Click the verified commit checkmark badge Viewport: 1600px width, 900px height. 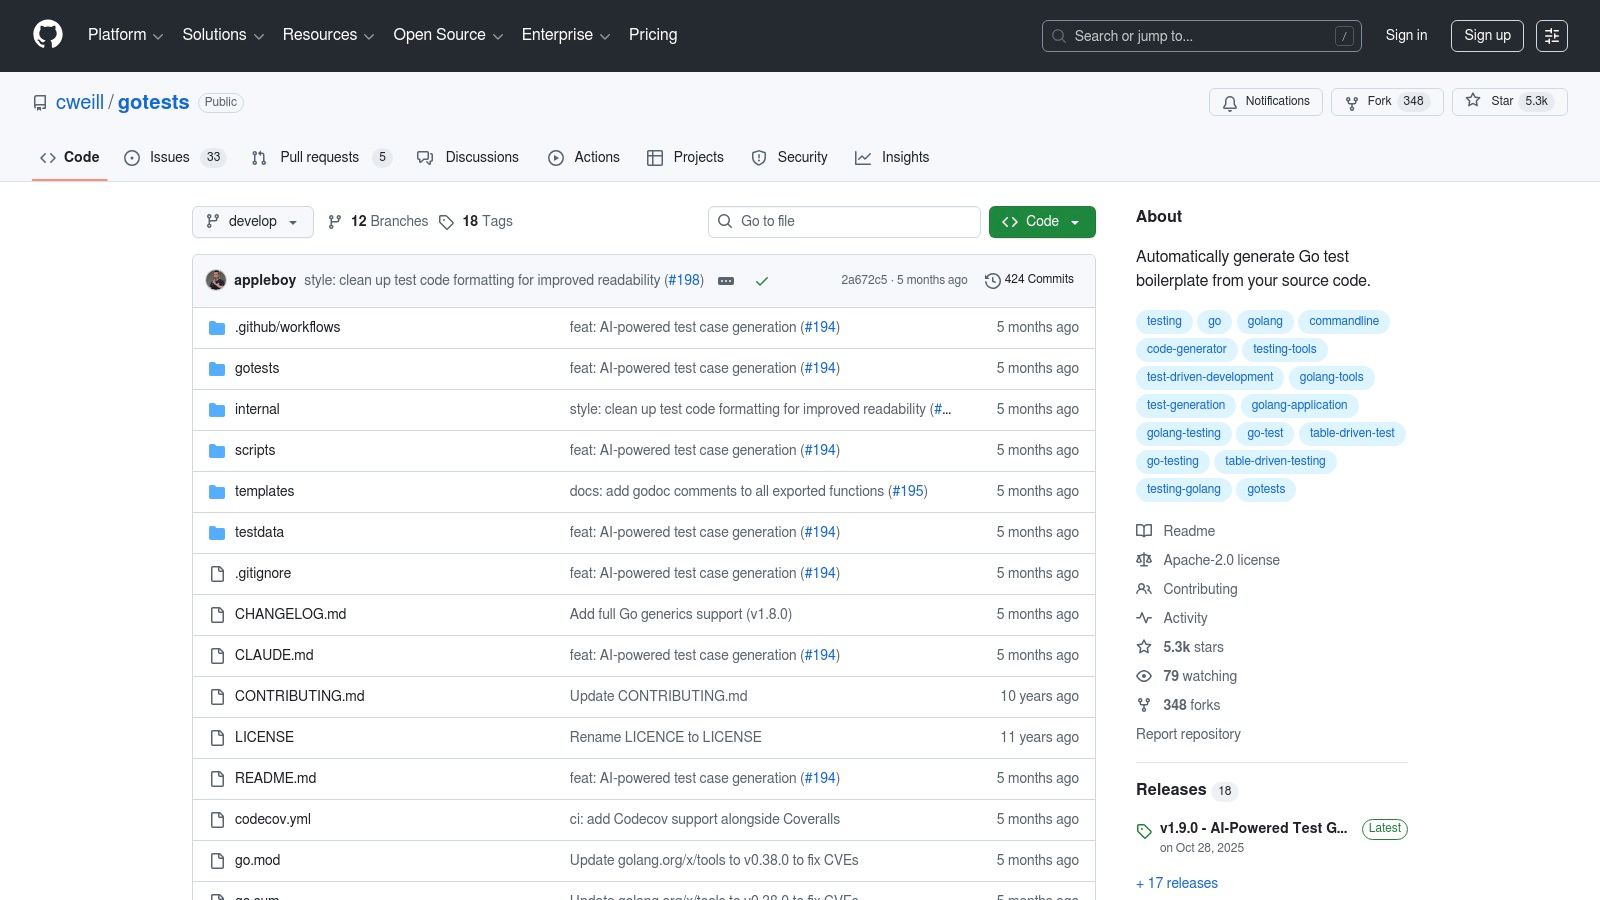click(x=762, y=281)
